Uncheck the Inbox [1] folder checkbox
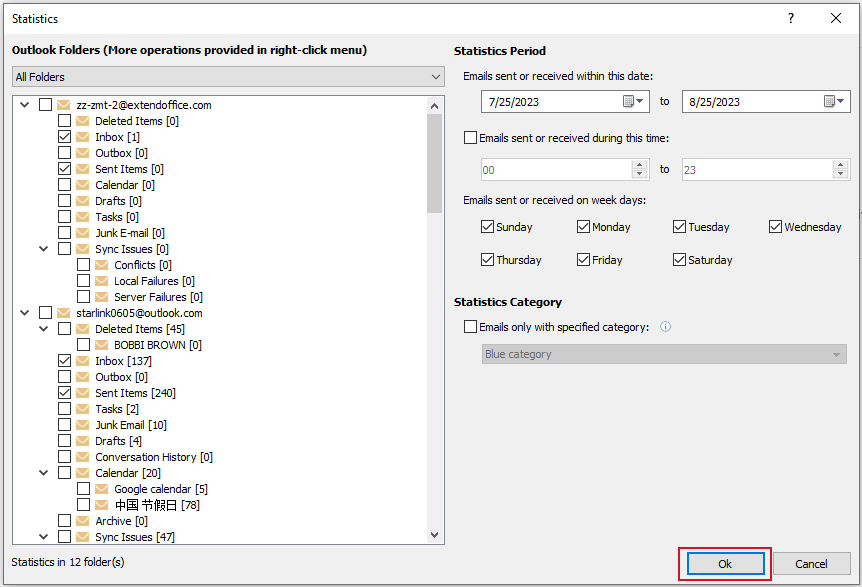 point(64,137)
